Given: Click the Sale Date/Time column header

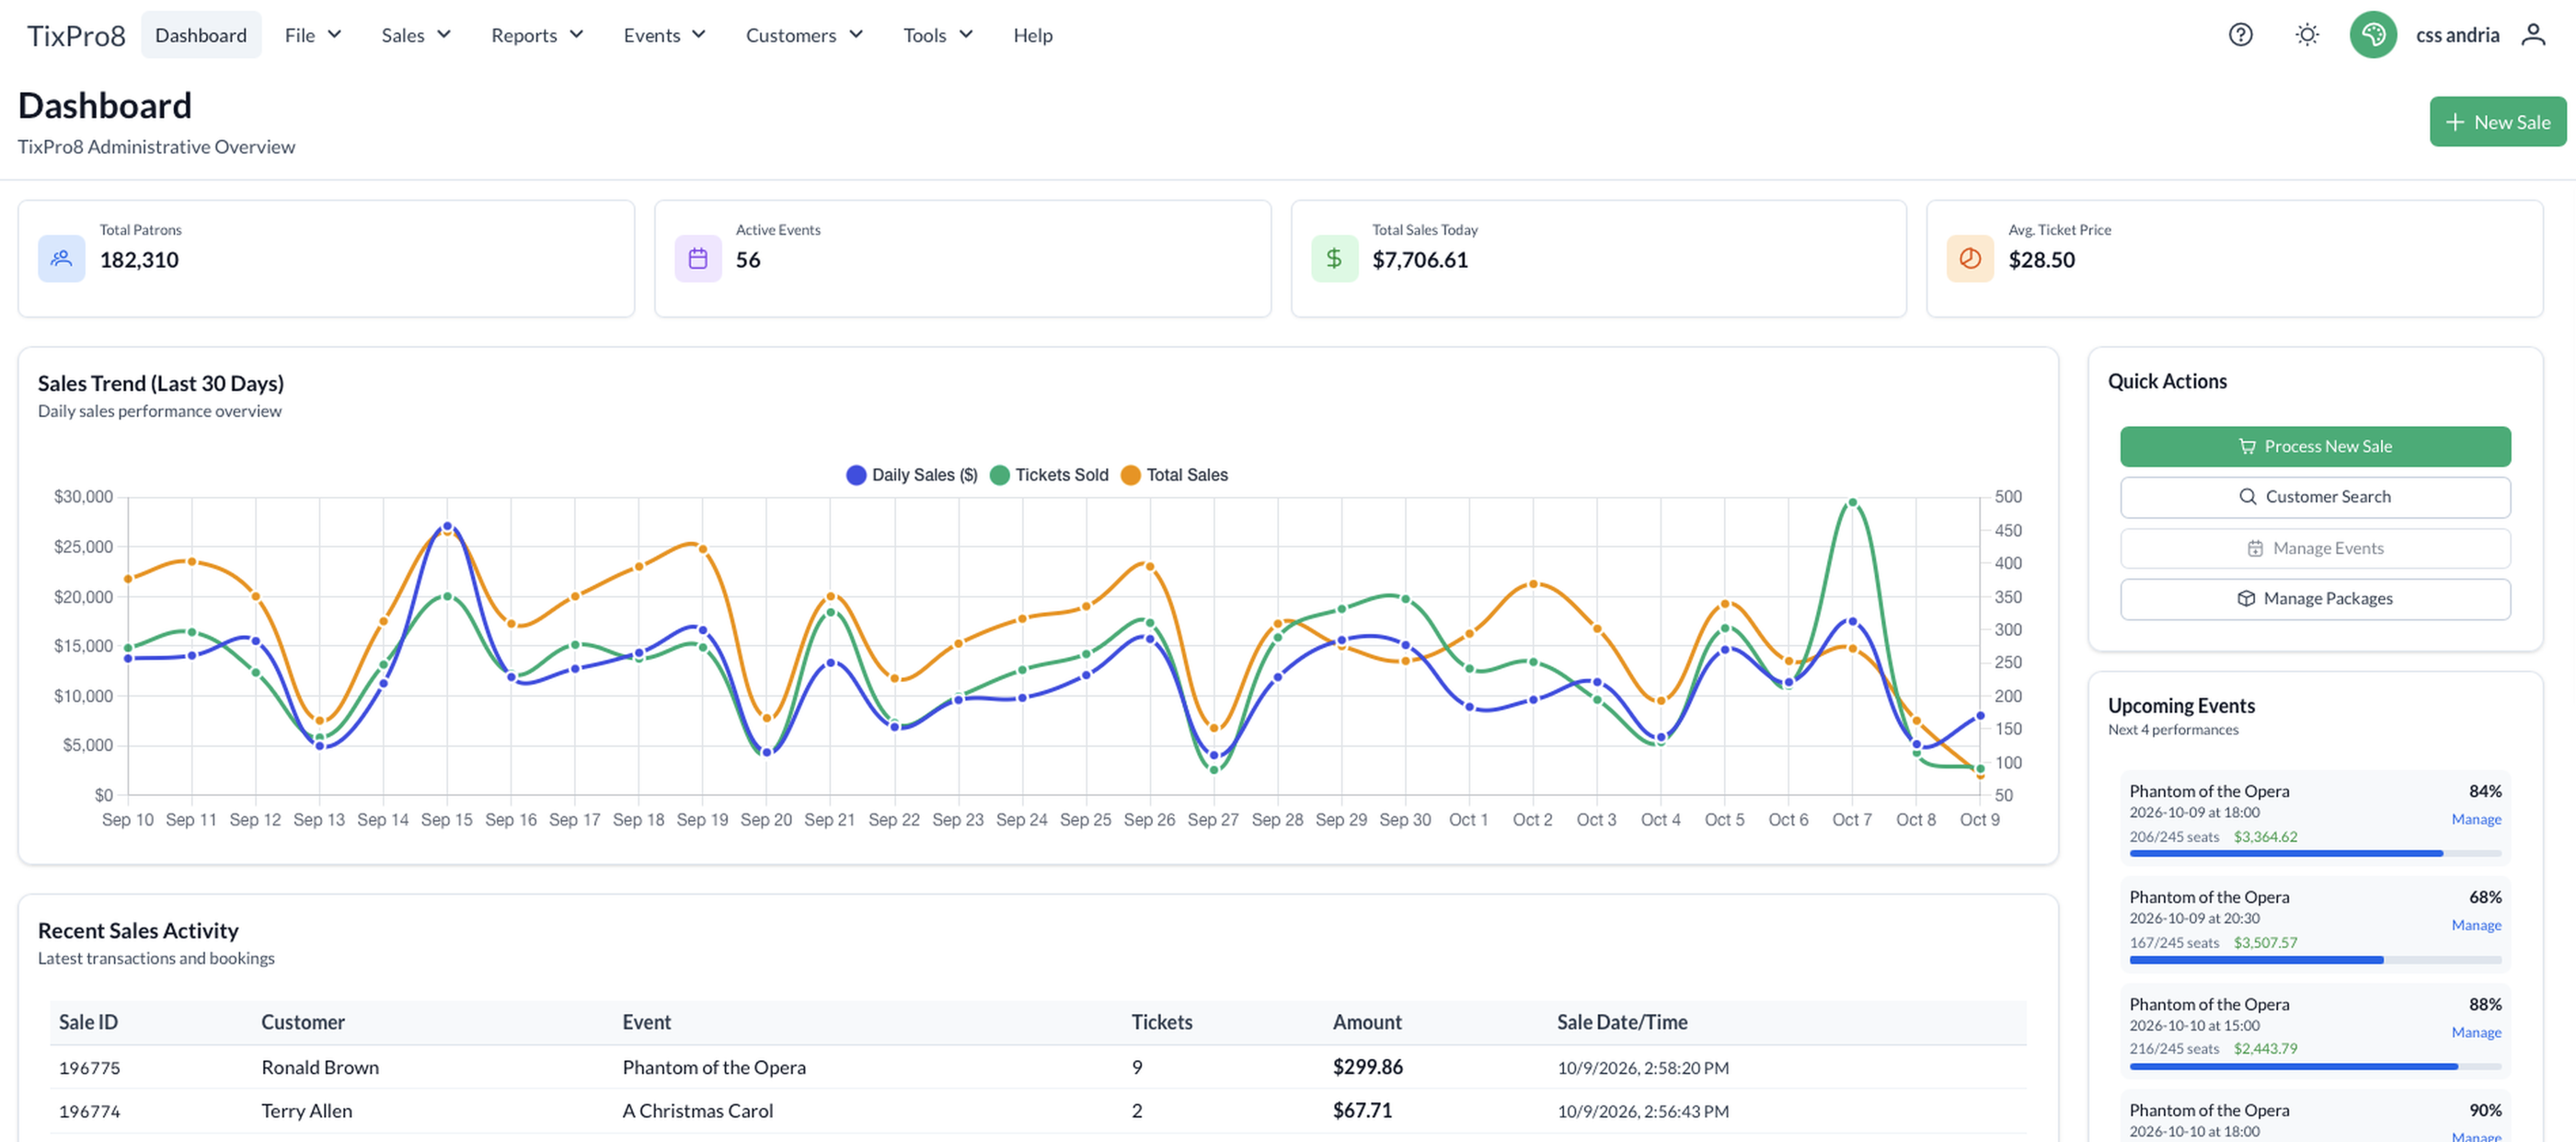Looking at the screenshot, I should click(x=1621, y=1023).
